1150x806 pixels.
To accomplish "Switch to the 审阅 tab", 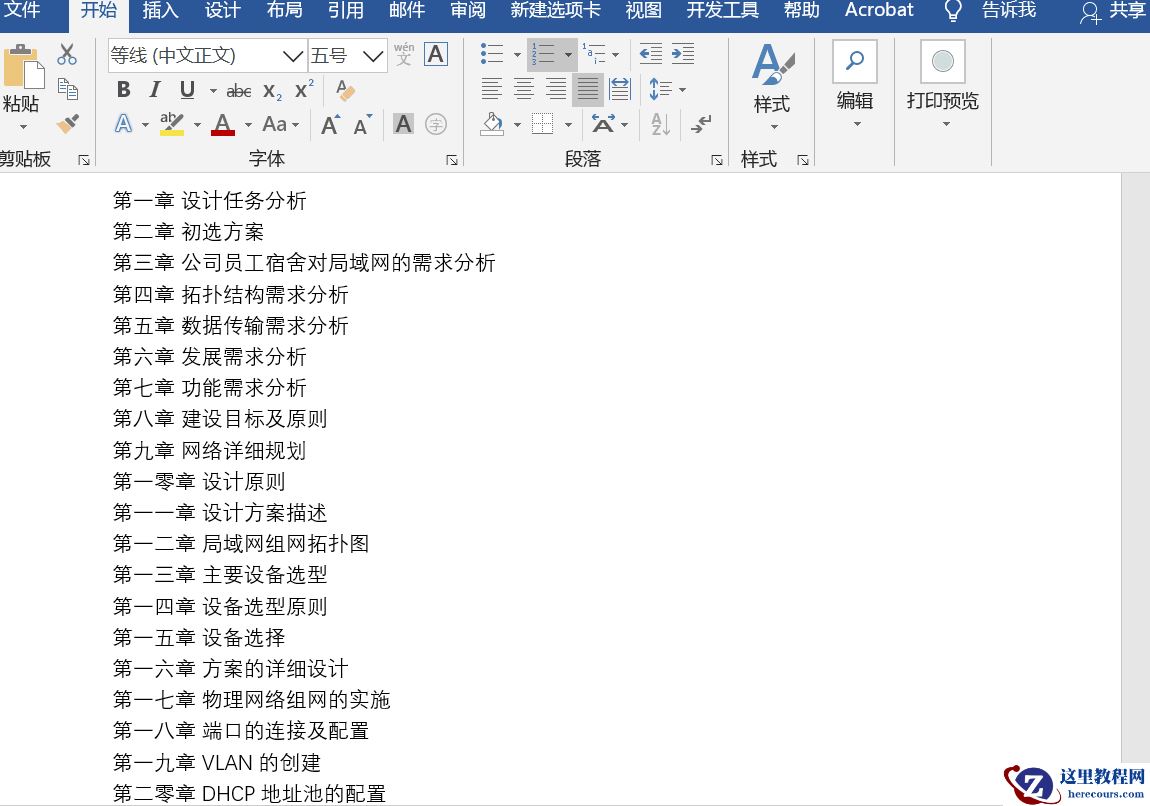I will pos(468,10).
